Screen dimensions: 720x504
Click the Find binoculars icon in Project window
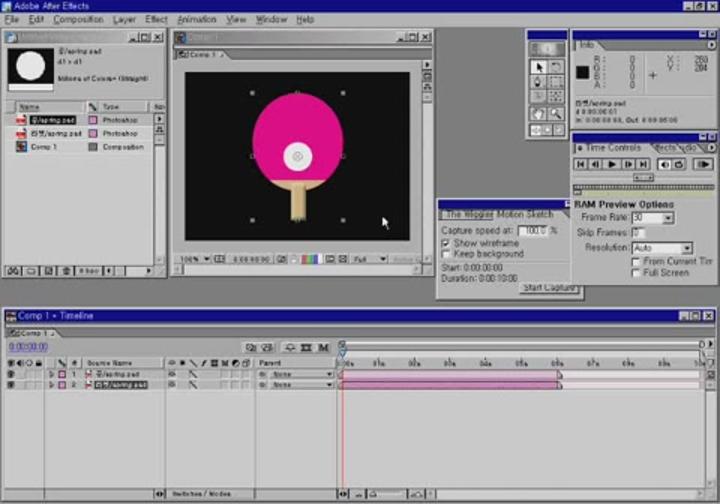tap(13, 271)
